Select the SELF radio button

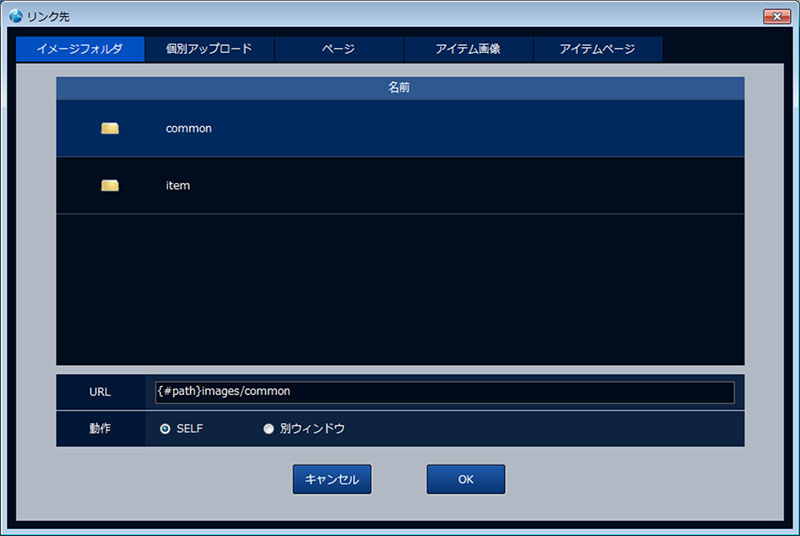[165, 429]
